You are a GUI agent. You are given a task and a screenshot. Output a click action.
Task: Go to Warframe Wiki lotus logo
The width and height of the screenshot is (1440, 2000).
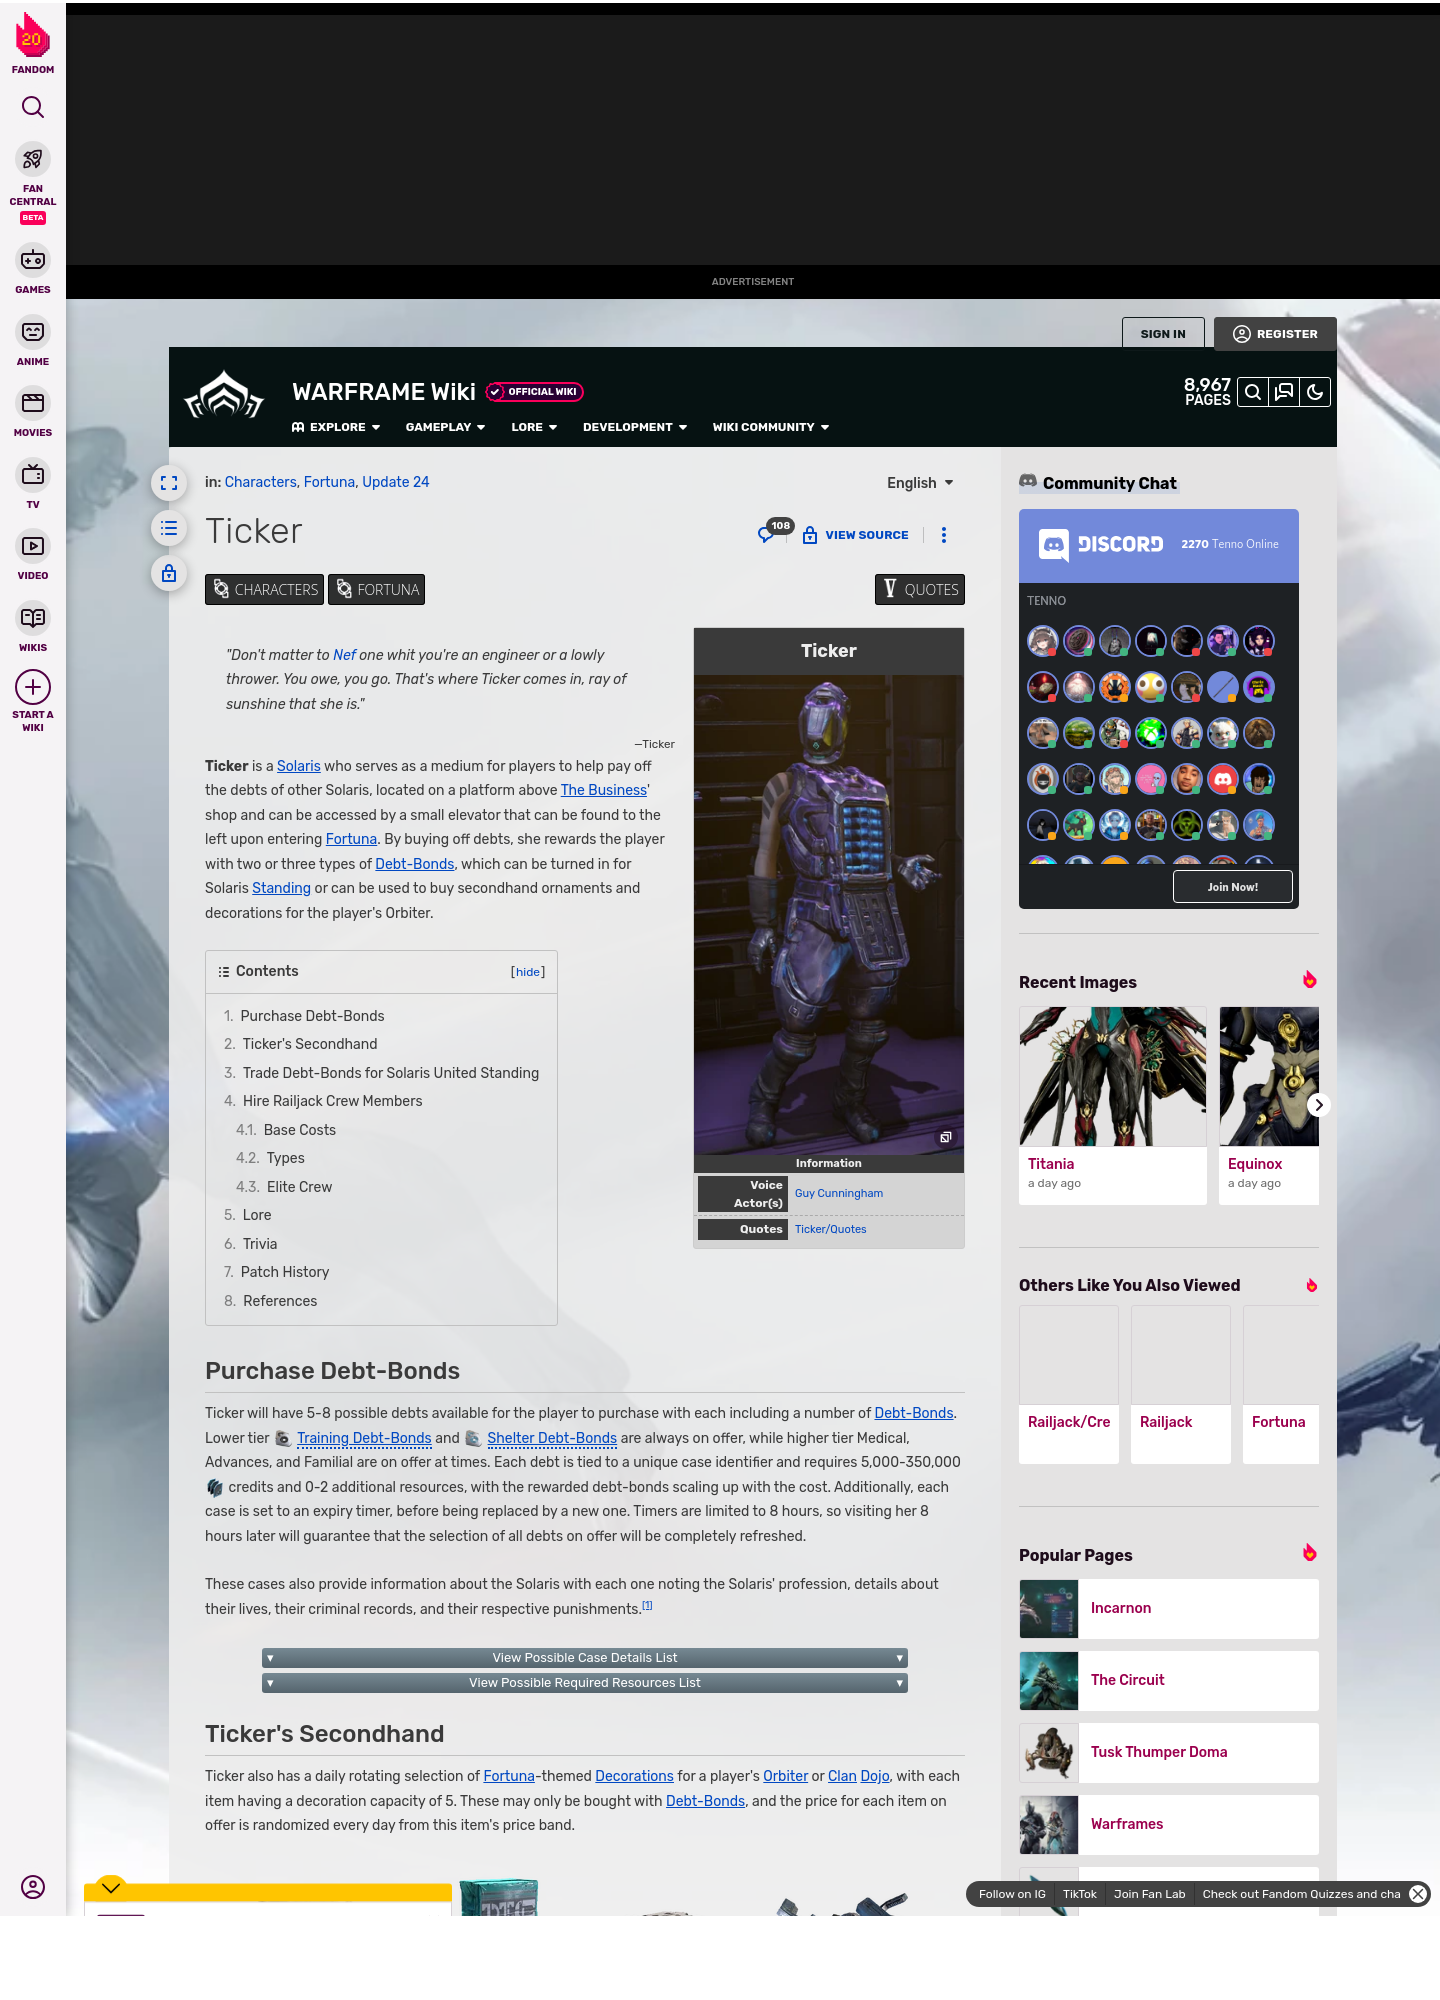click(x=224, y=395)
